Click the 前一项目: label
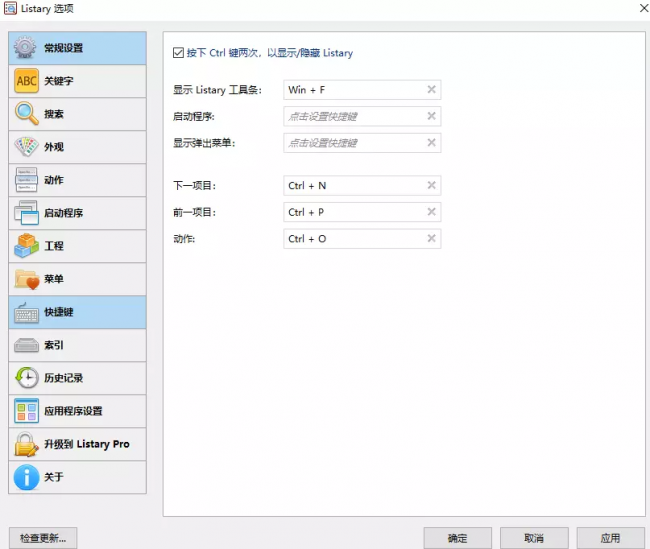Image resolution: width=650 pixels, height=549 pixels. tap(194, 212)
